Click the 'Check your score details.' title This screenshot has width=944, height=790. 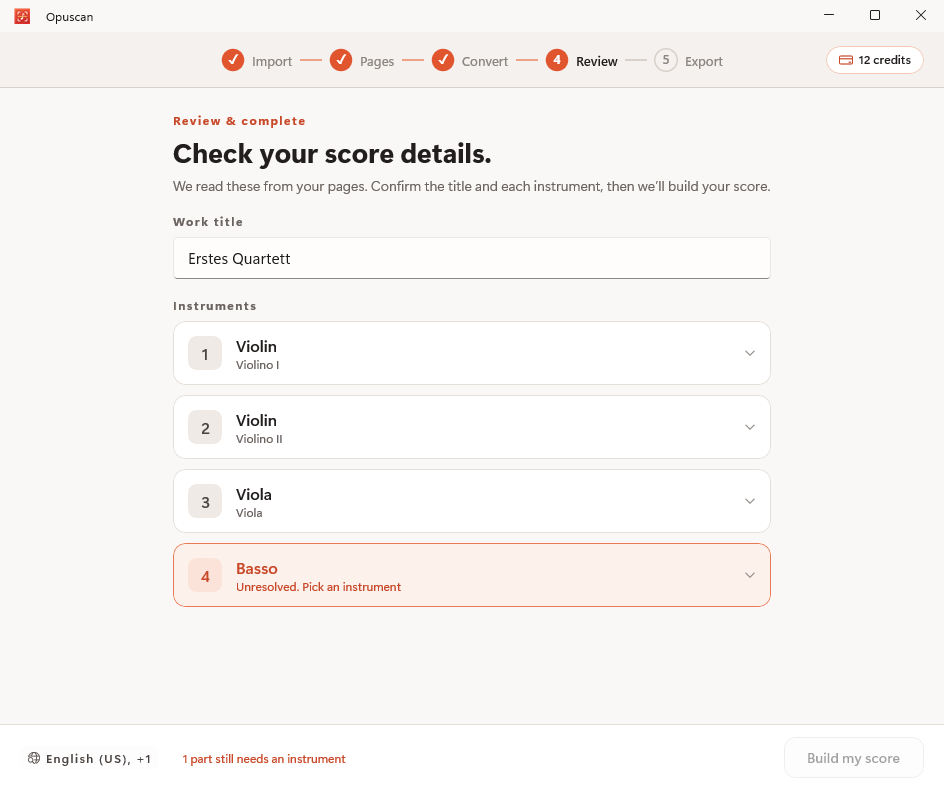click(x=332, y=154)
